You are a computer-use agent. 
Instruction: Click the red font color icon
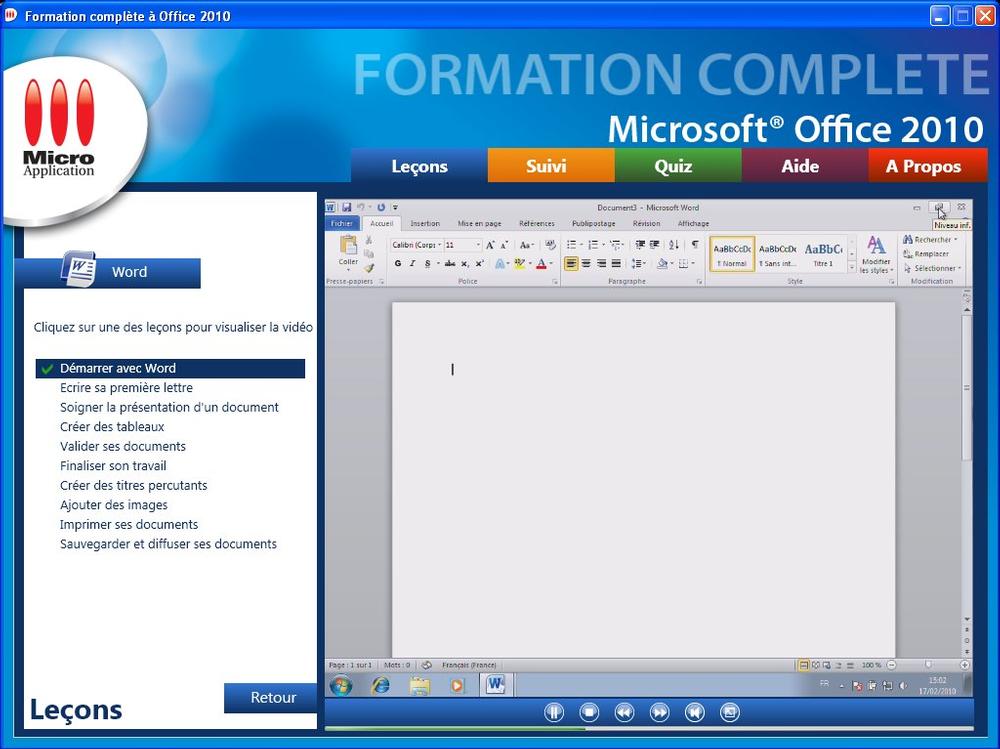click(541, 263)
